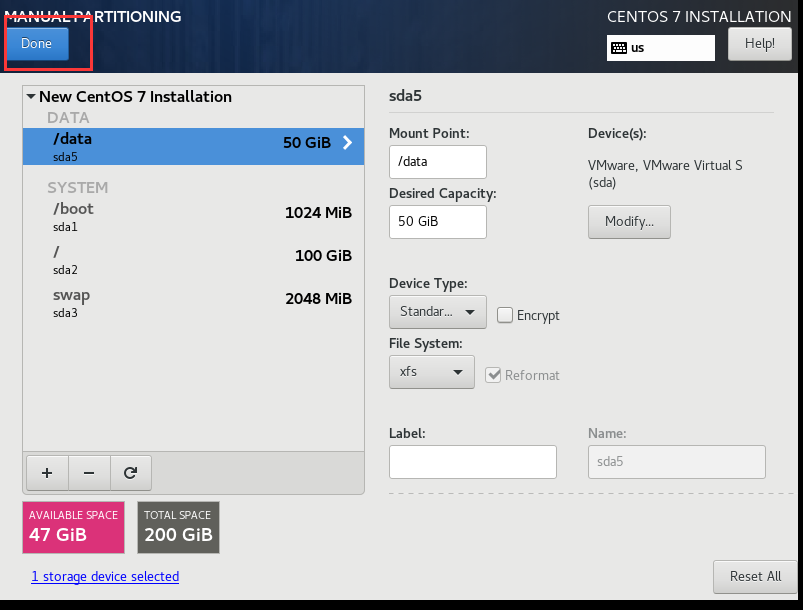Viewport: 803px width, 610px height.
Task: Click the us keyboard layout indicator
Action: click(661, 48)
